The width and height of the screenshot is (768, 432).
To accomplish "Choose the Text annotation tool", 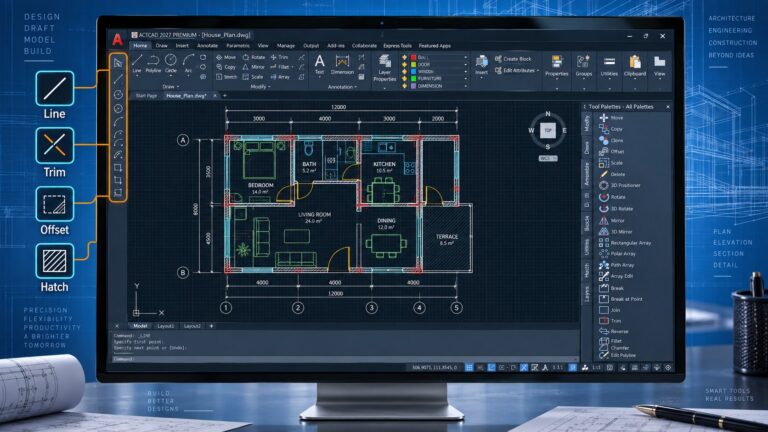I will (319, 65).
